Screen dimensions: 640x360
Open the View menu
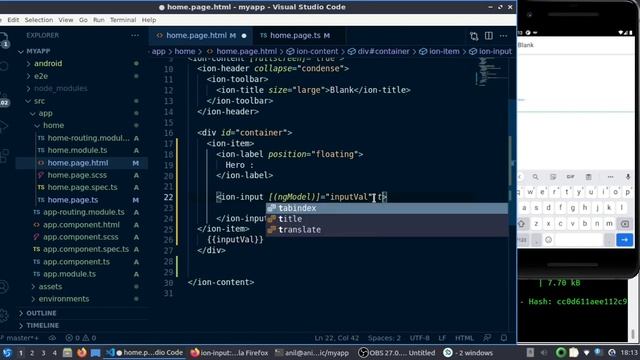pos(65,20)
